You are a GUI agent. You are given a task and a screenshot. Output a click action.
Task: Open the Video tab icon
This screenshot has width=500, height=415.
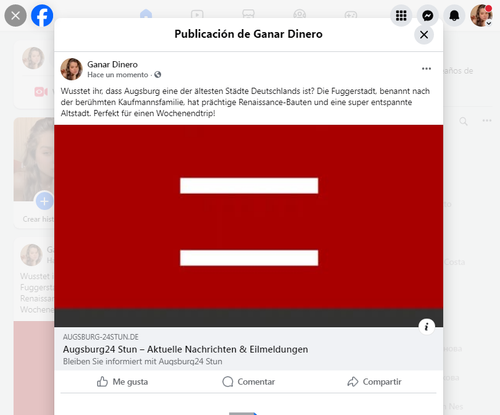197,14
